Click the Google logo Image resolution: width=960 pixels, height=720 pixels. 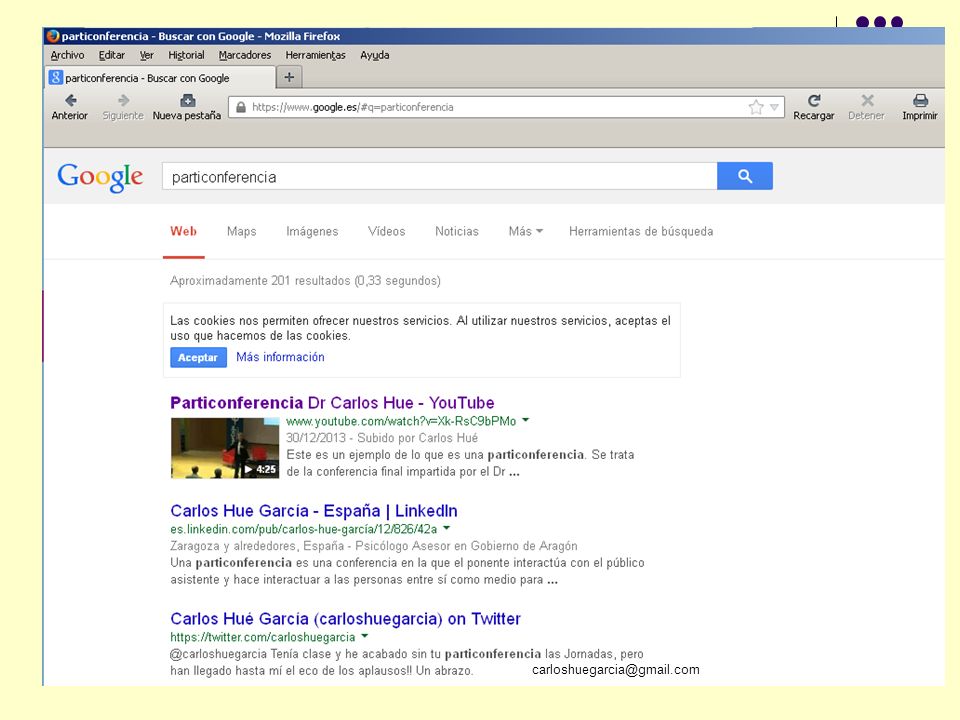point(100,177)
